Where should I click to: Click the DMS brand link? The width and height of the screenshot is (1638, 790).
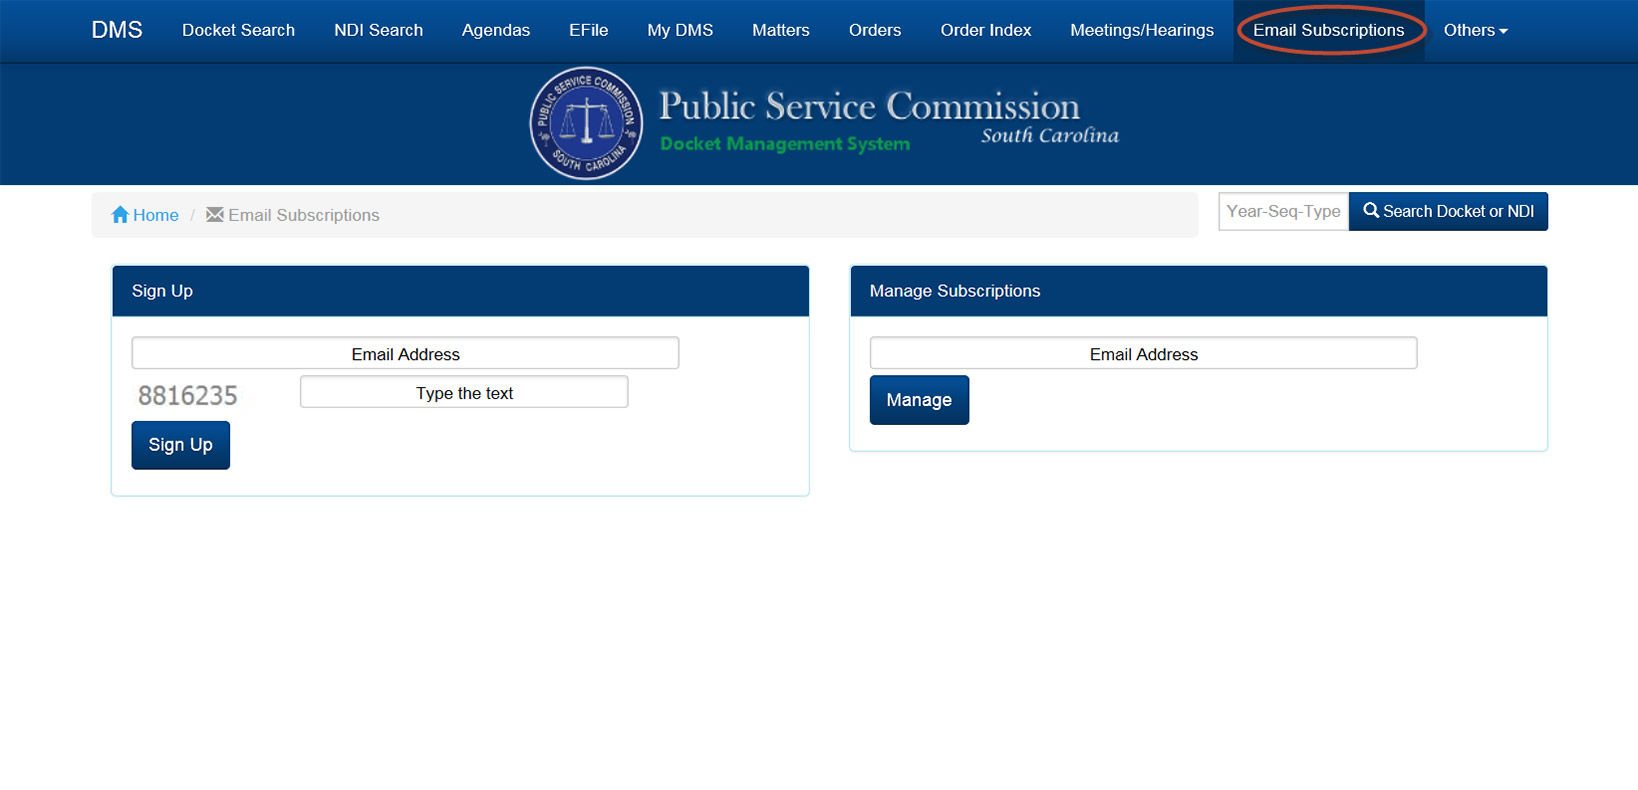pos(117,30)
